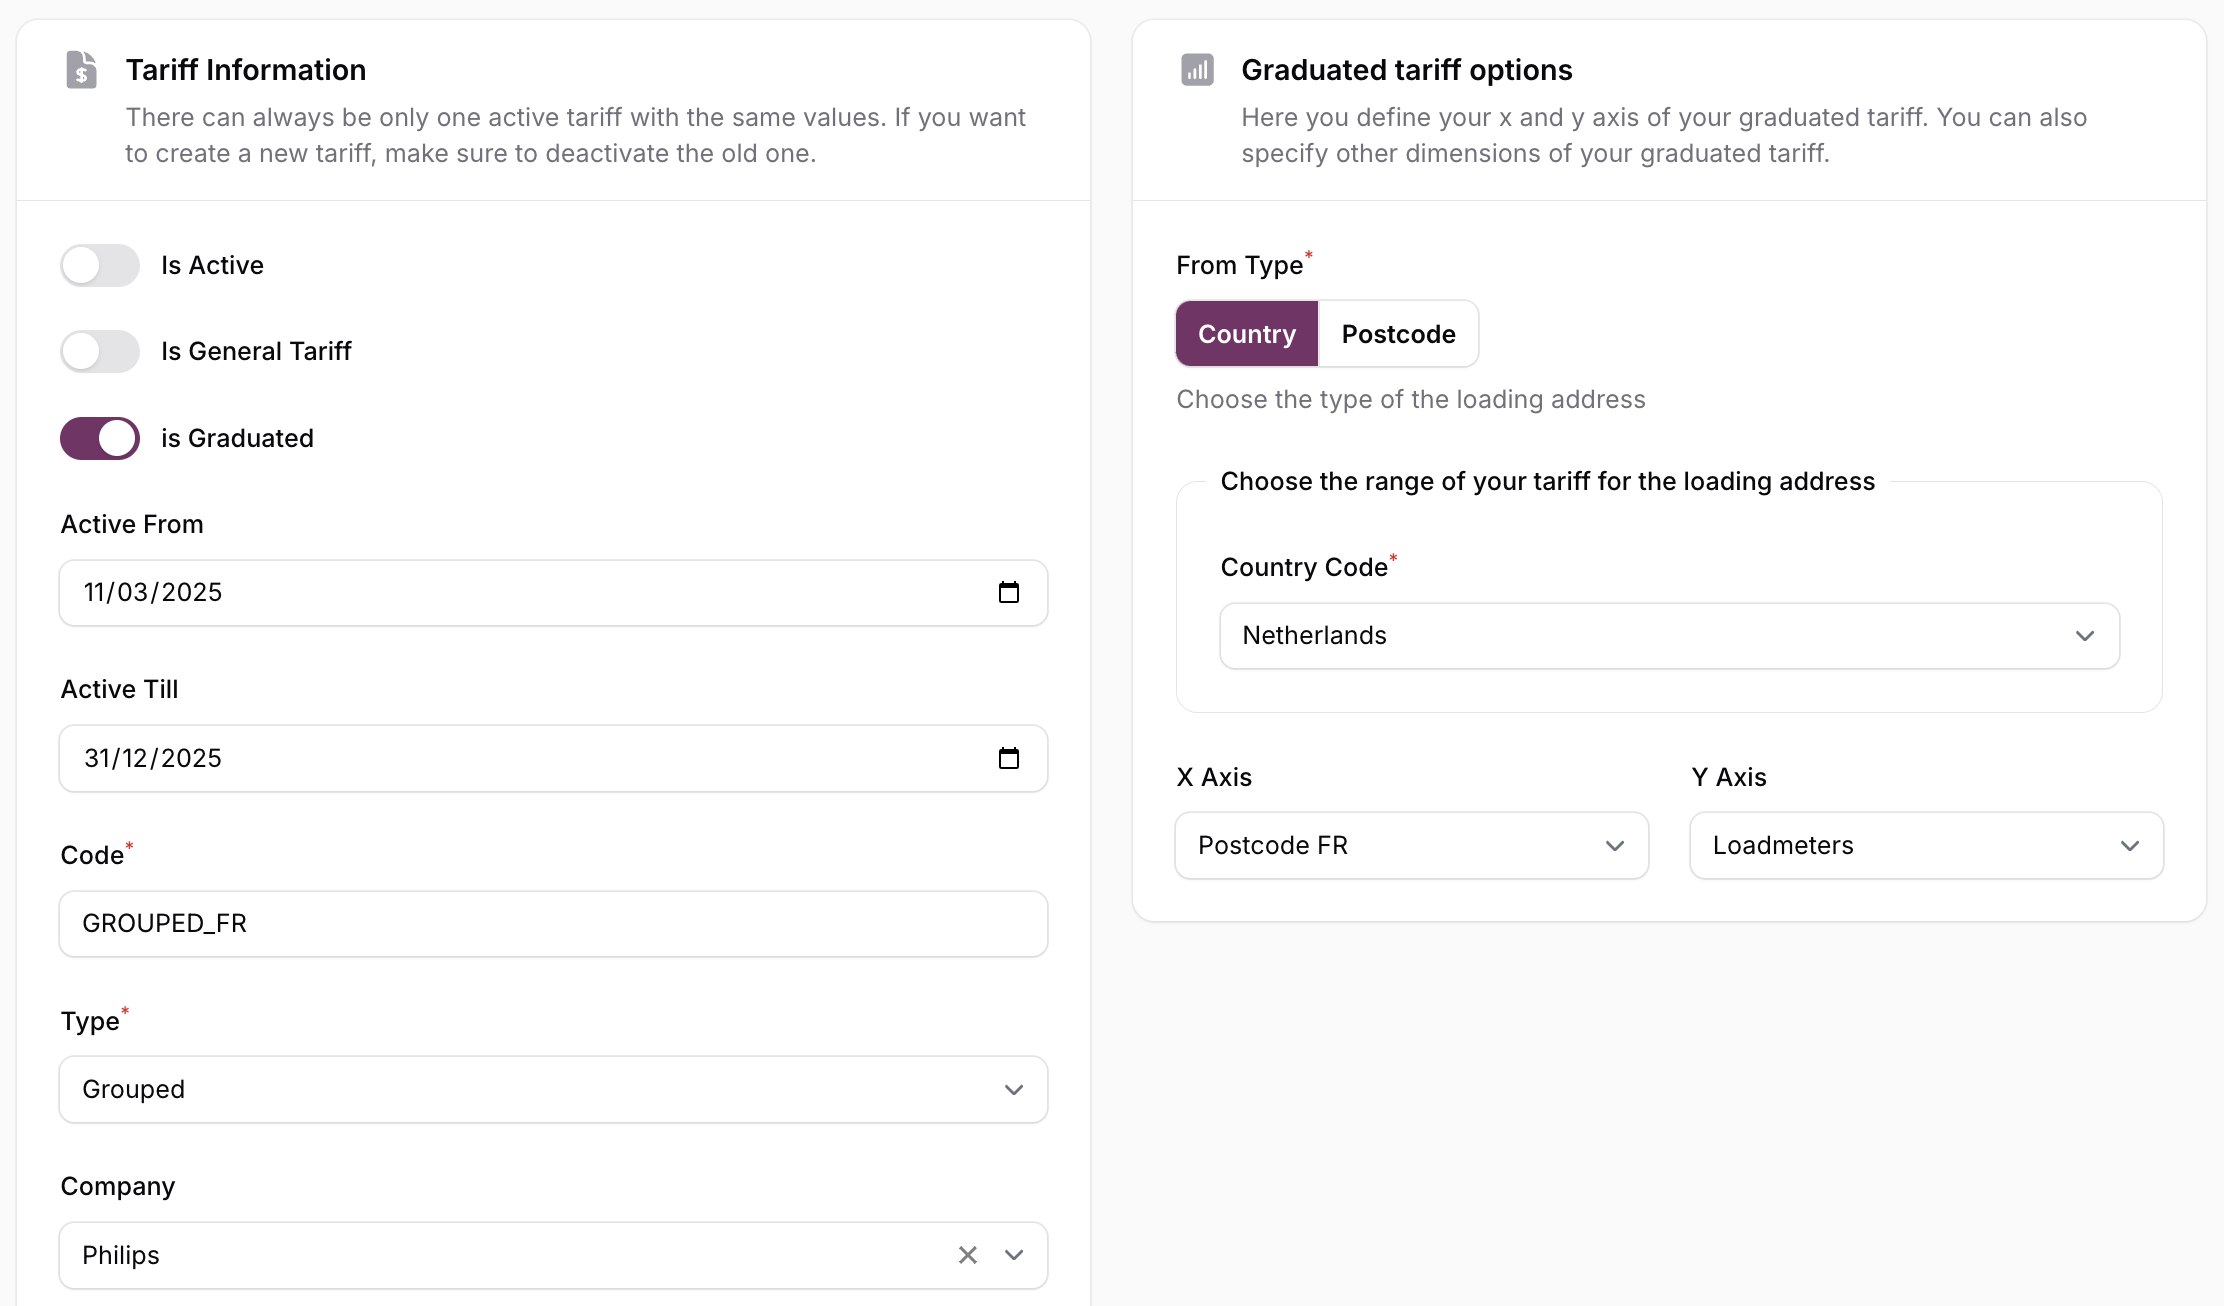The height and width of the screenshot is (1306, 2224).
Task: Turn off the is Graduated switch
Action: [100, 438]
